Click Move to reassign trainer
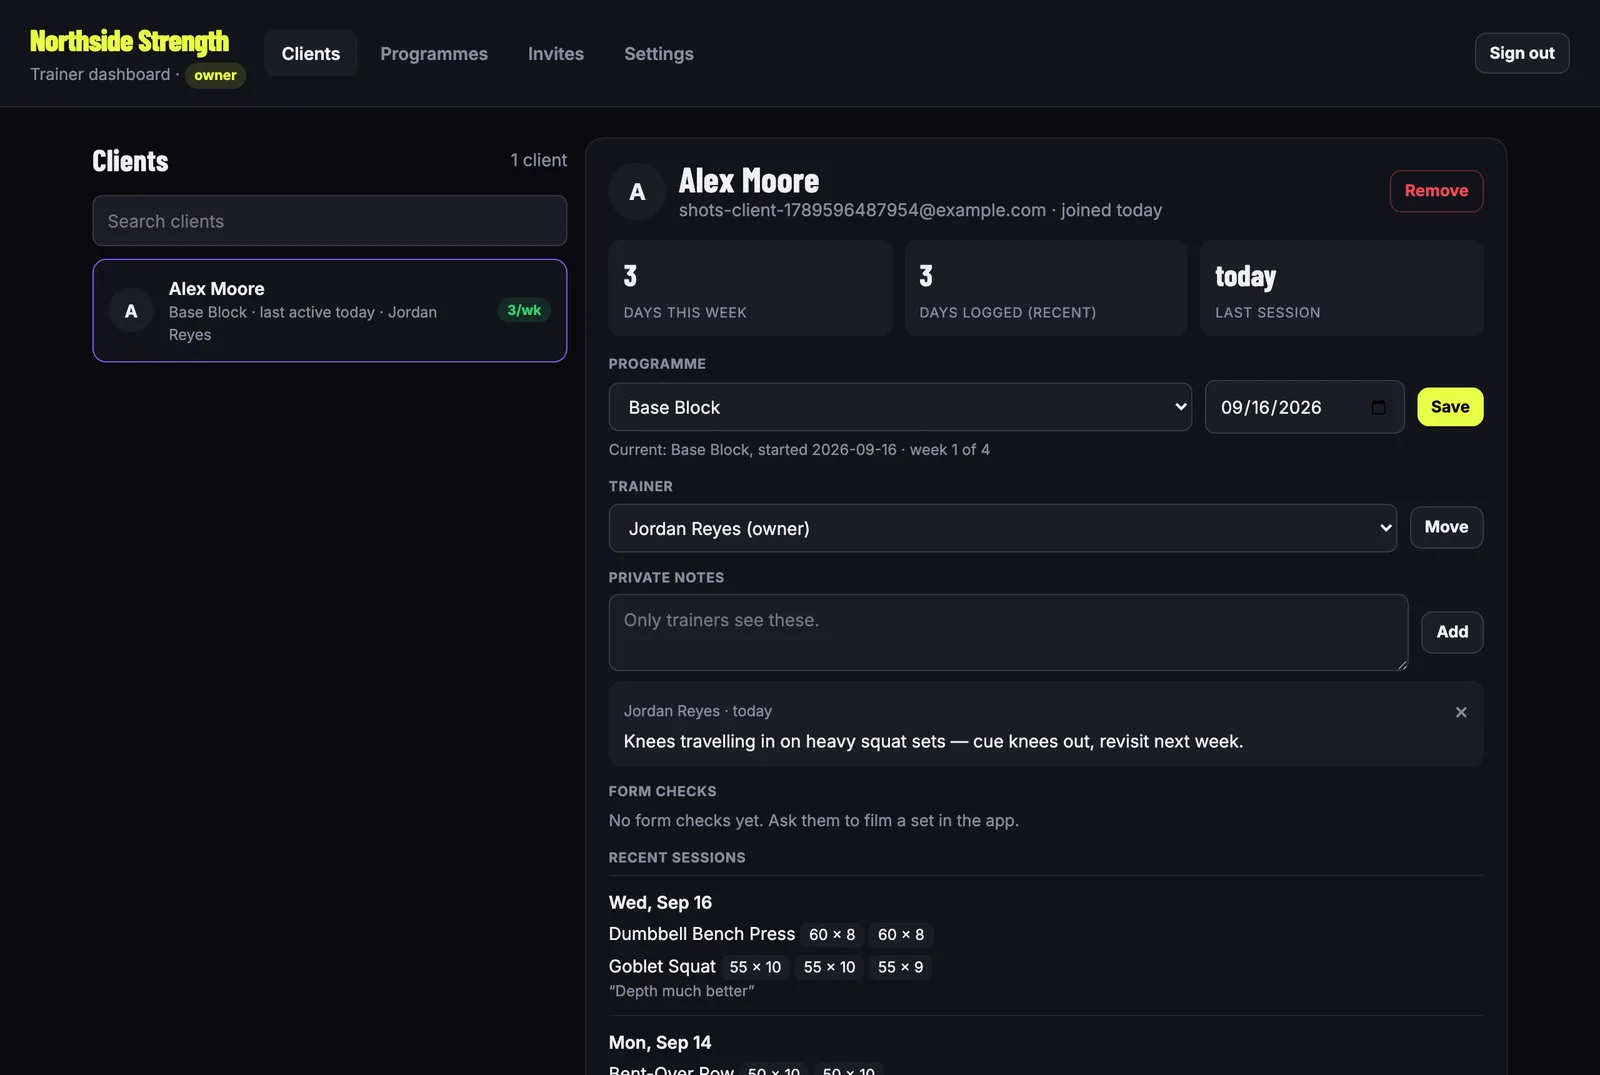The width and height of the screenshot is (1600, 1075). 1446,527
